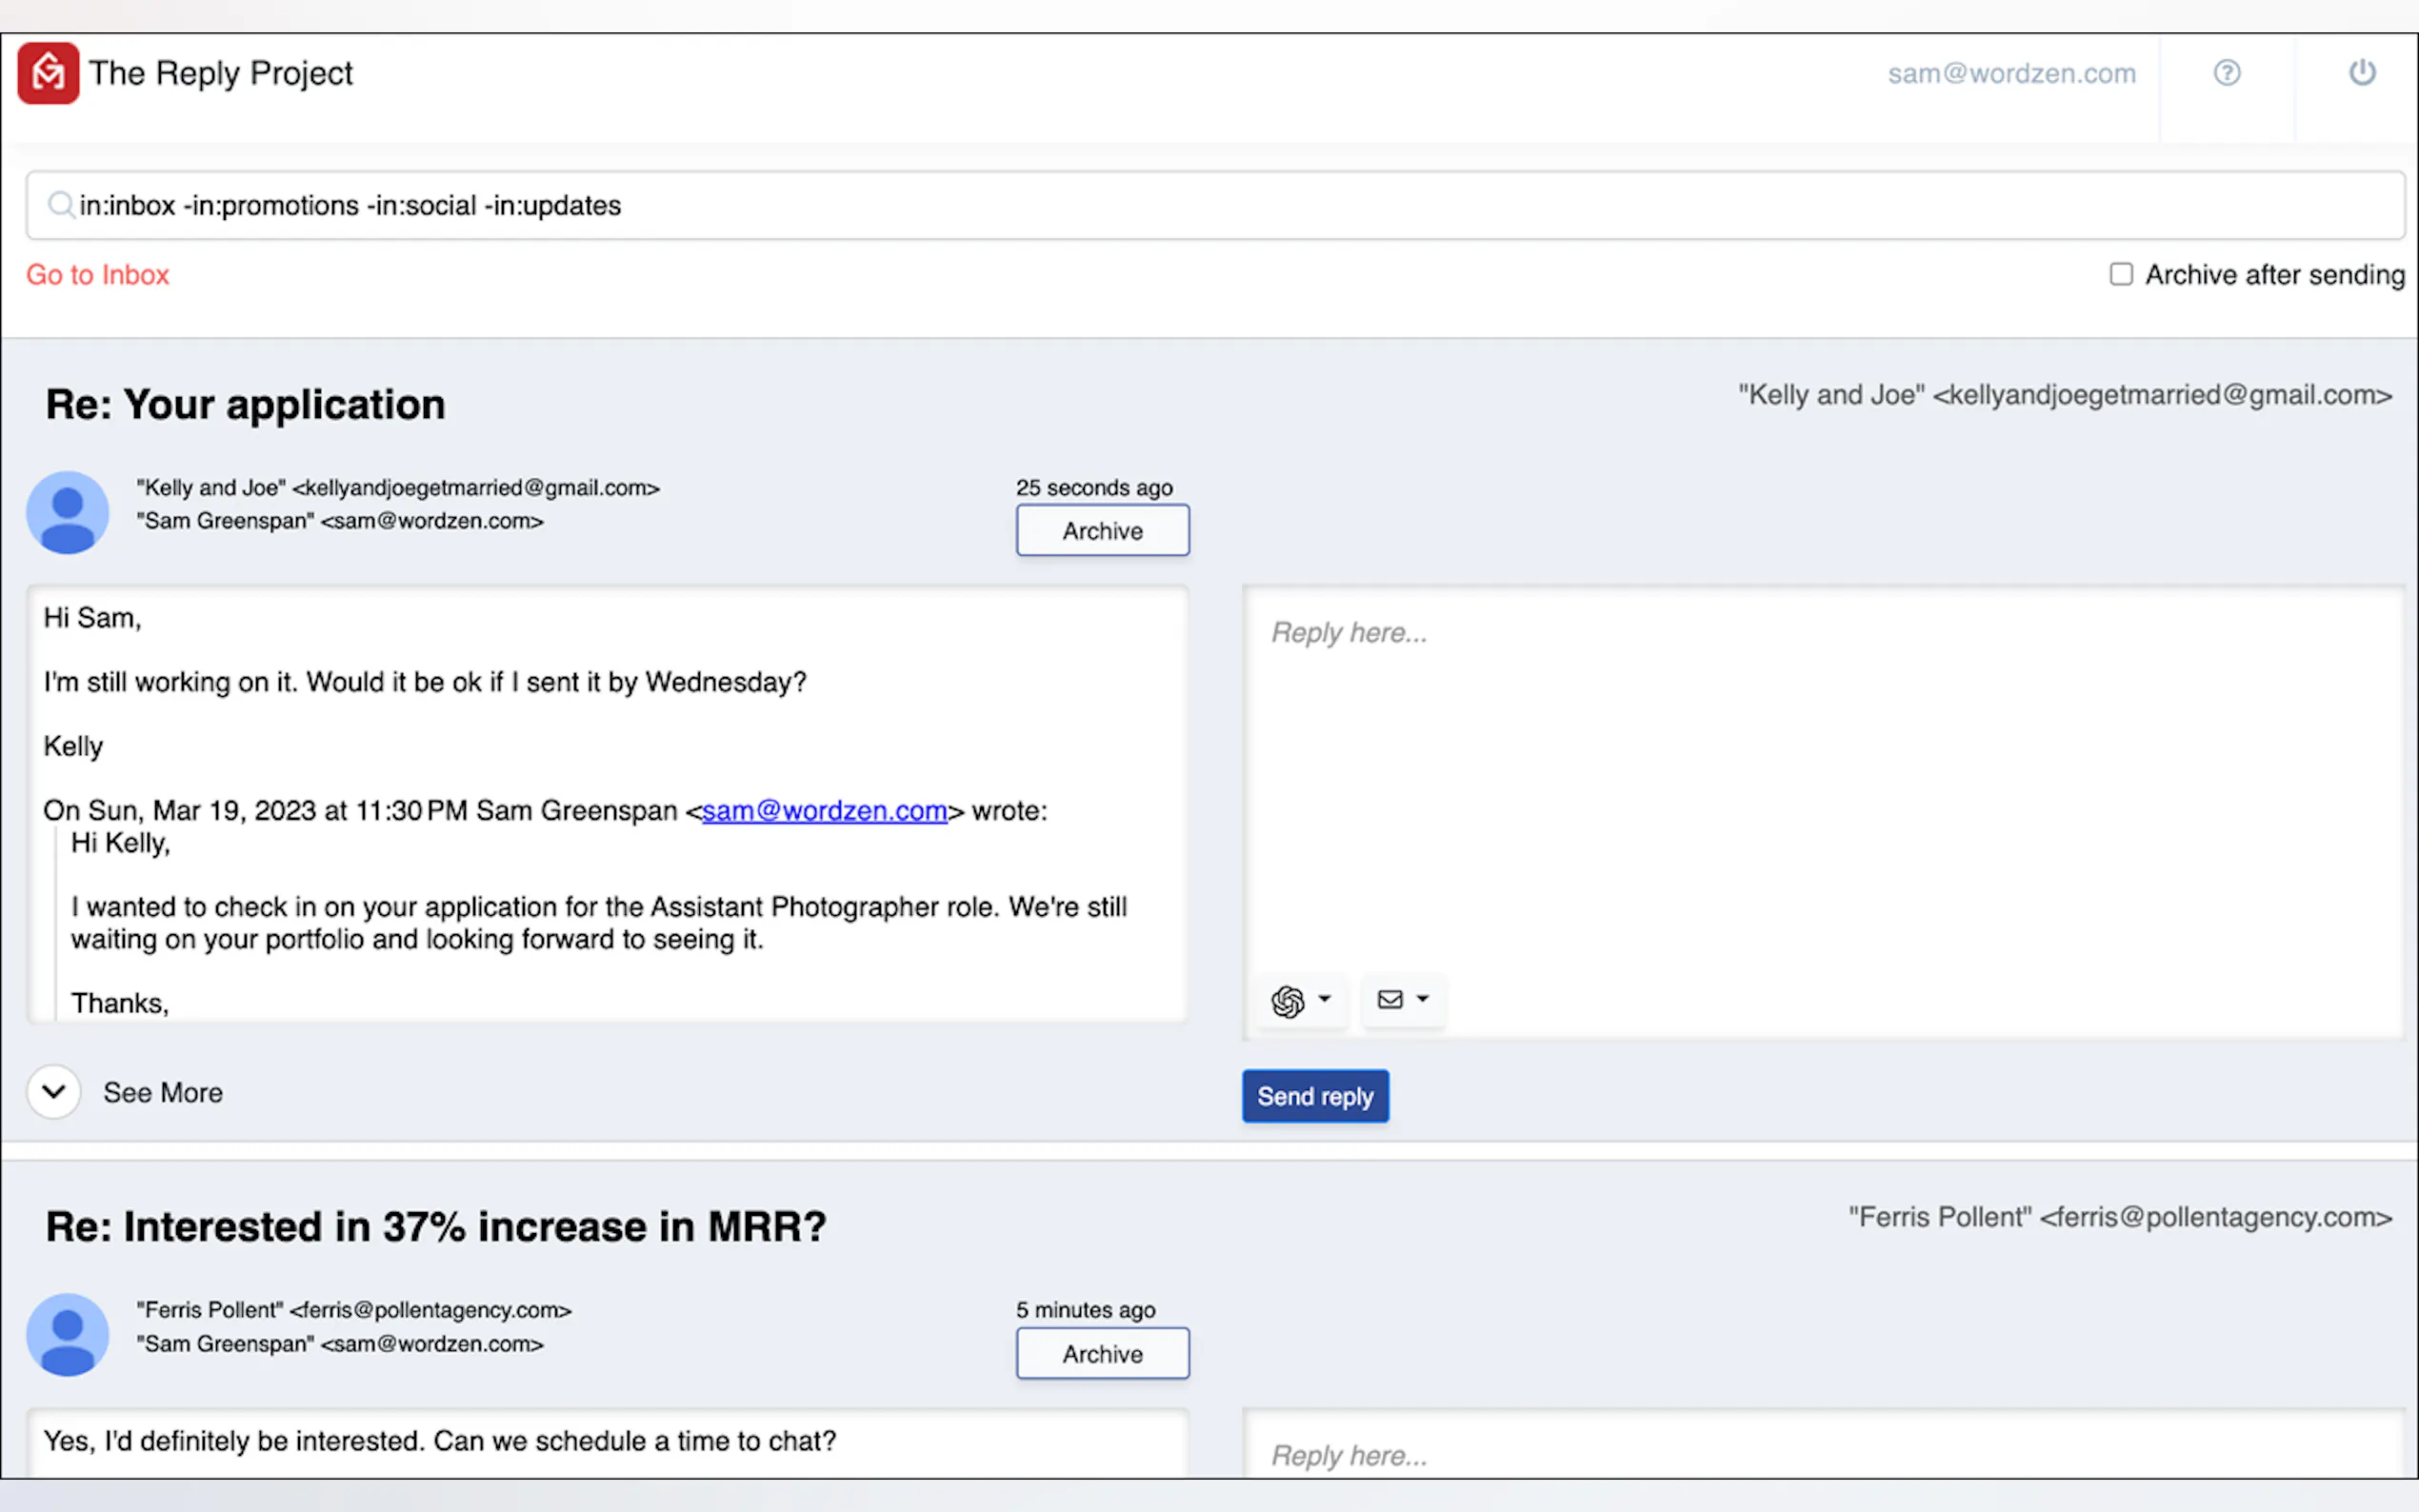
Task: Expand See More chevron button
Action: (54, 1091)
